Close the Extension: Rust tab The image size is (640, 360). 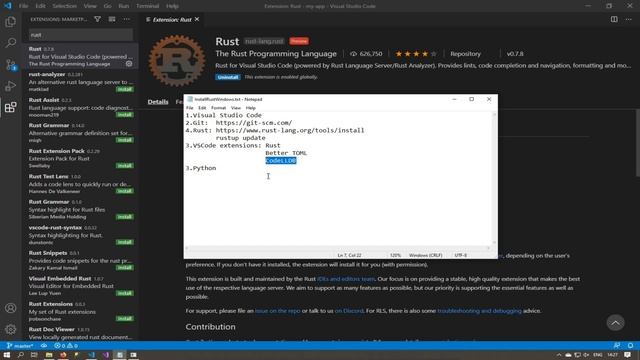[197, 19]
